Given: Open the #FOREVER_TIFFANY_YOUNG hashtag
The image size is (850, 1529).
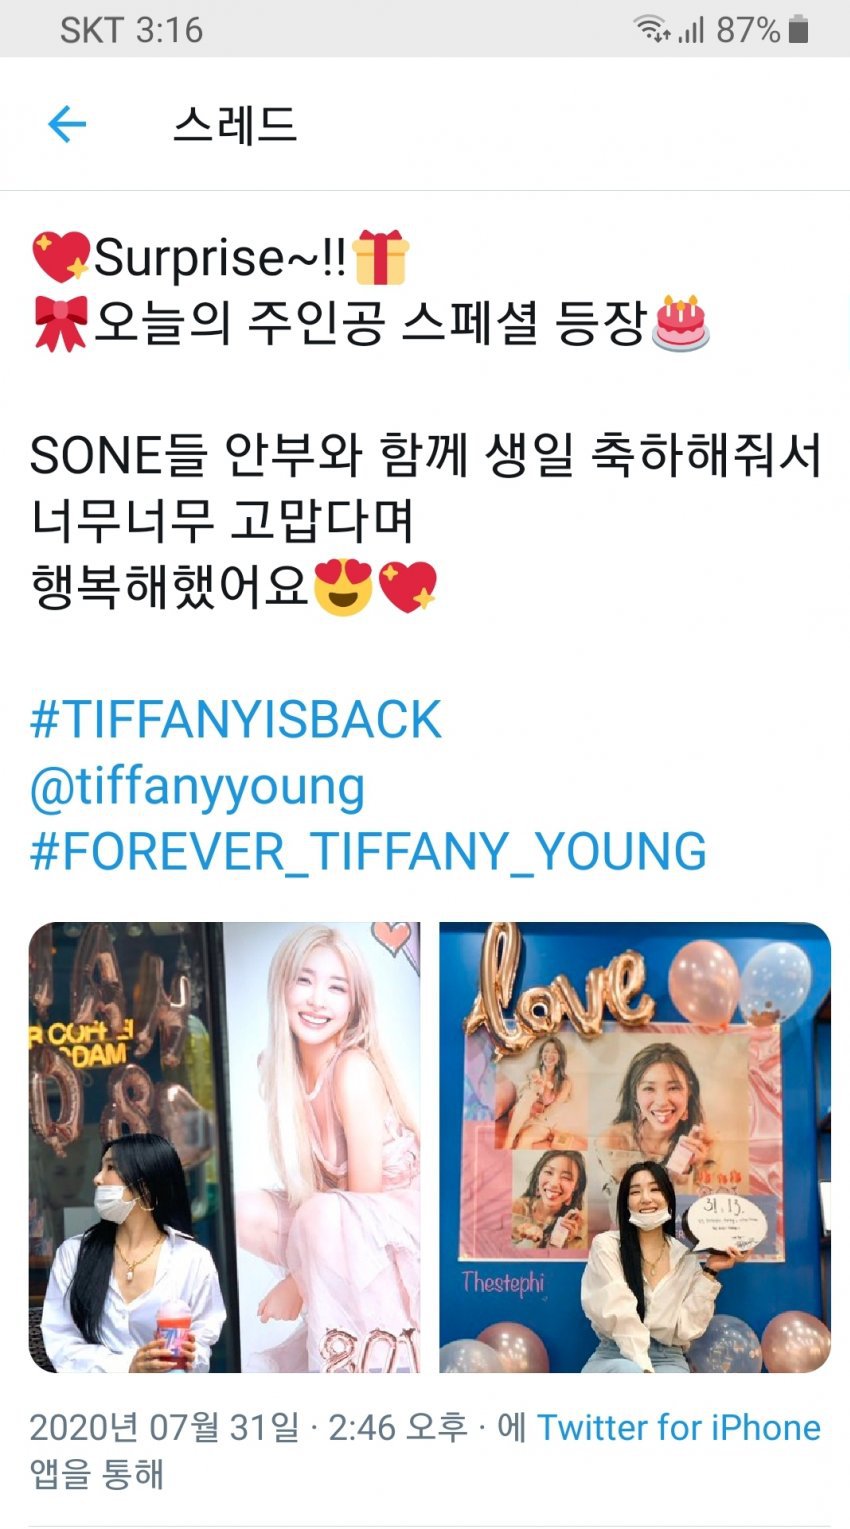Looking at the screenshot, I should click(368, 852).
